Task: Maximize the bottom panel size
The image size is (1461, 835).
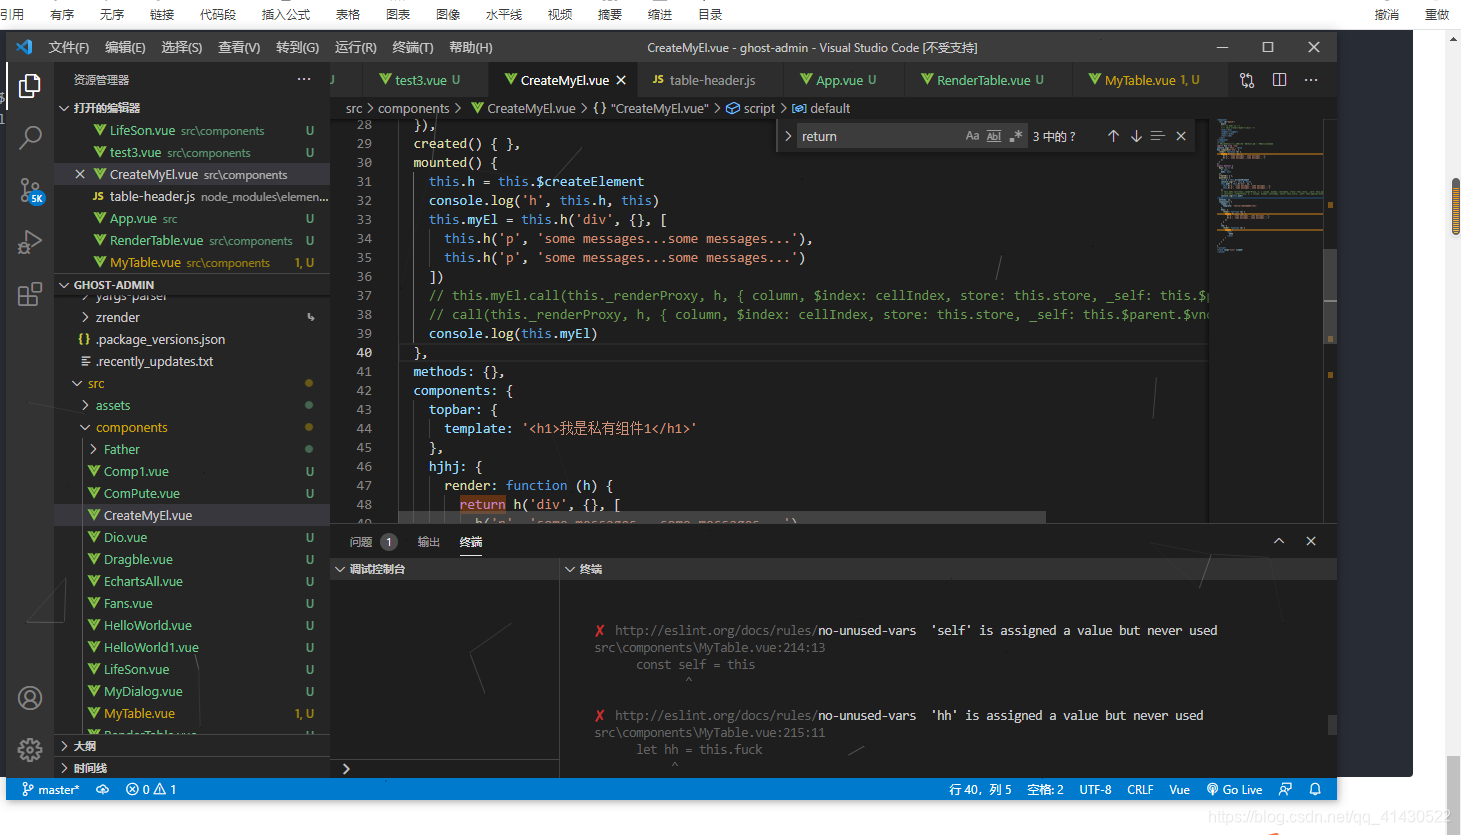Action: [x=1279, y=541]
